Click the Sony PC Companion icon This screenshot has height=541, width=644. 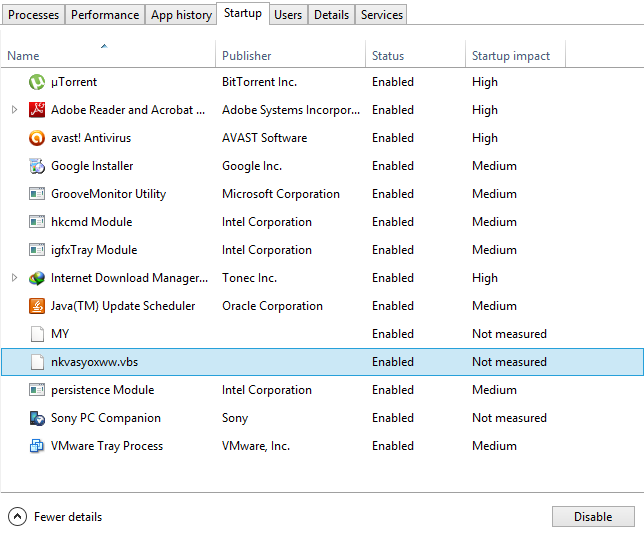(37, 418)
